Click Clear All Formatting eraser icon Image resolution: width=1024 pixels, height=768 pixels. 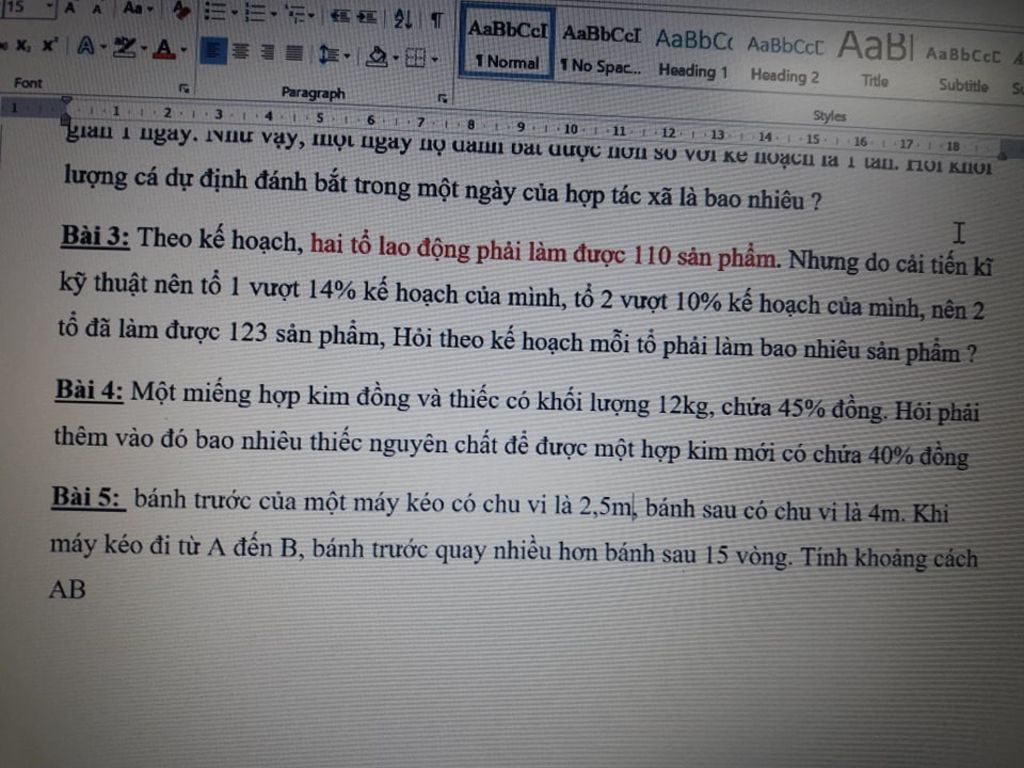click(x=181, y=10)
